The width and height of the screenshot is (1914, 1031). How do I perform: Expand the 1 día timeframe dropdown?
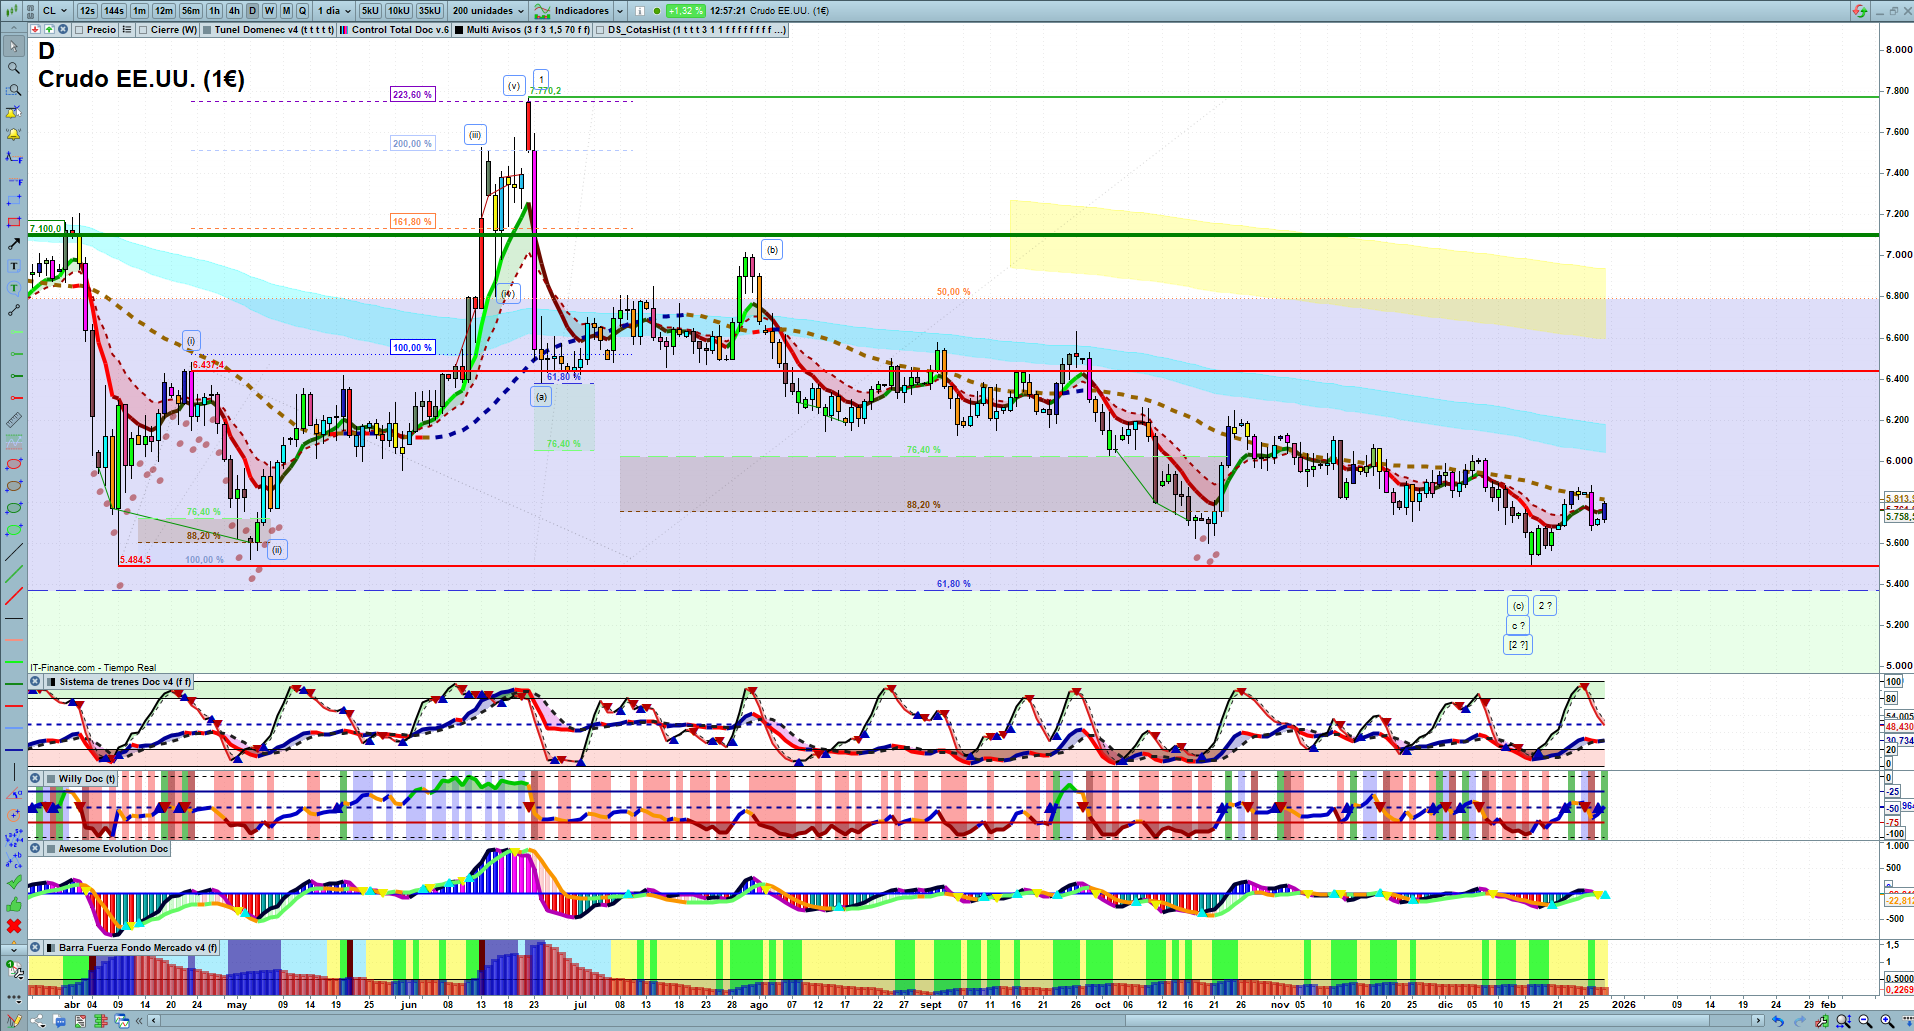click(x=334, y=11)
